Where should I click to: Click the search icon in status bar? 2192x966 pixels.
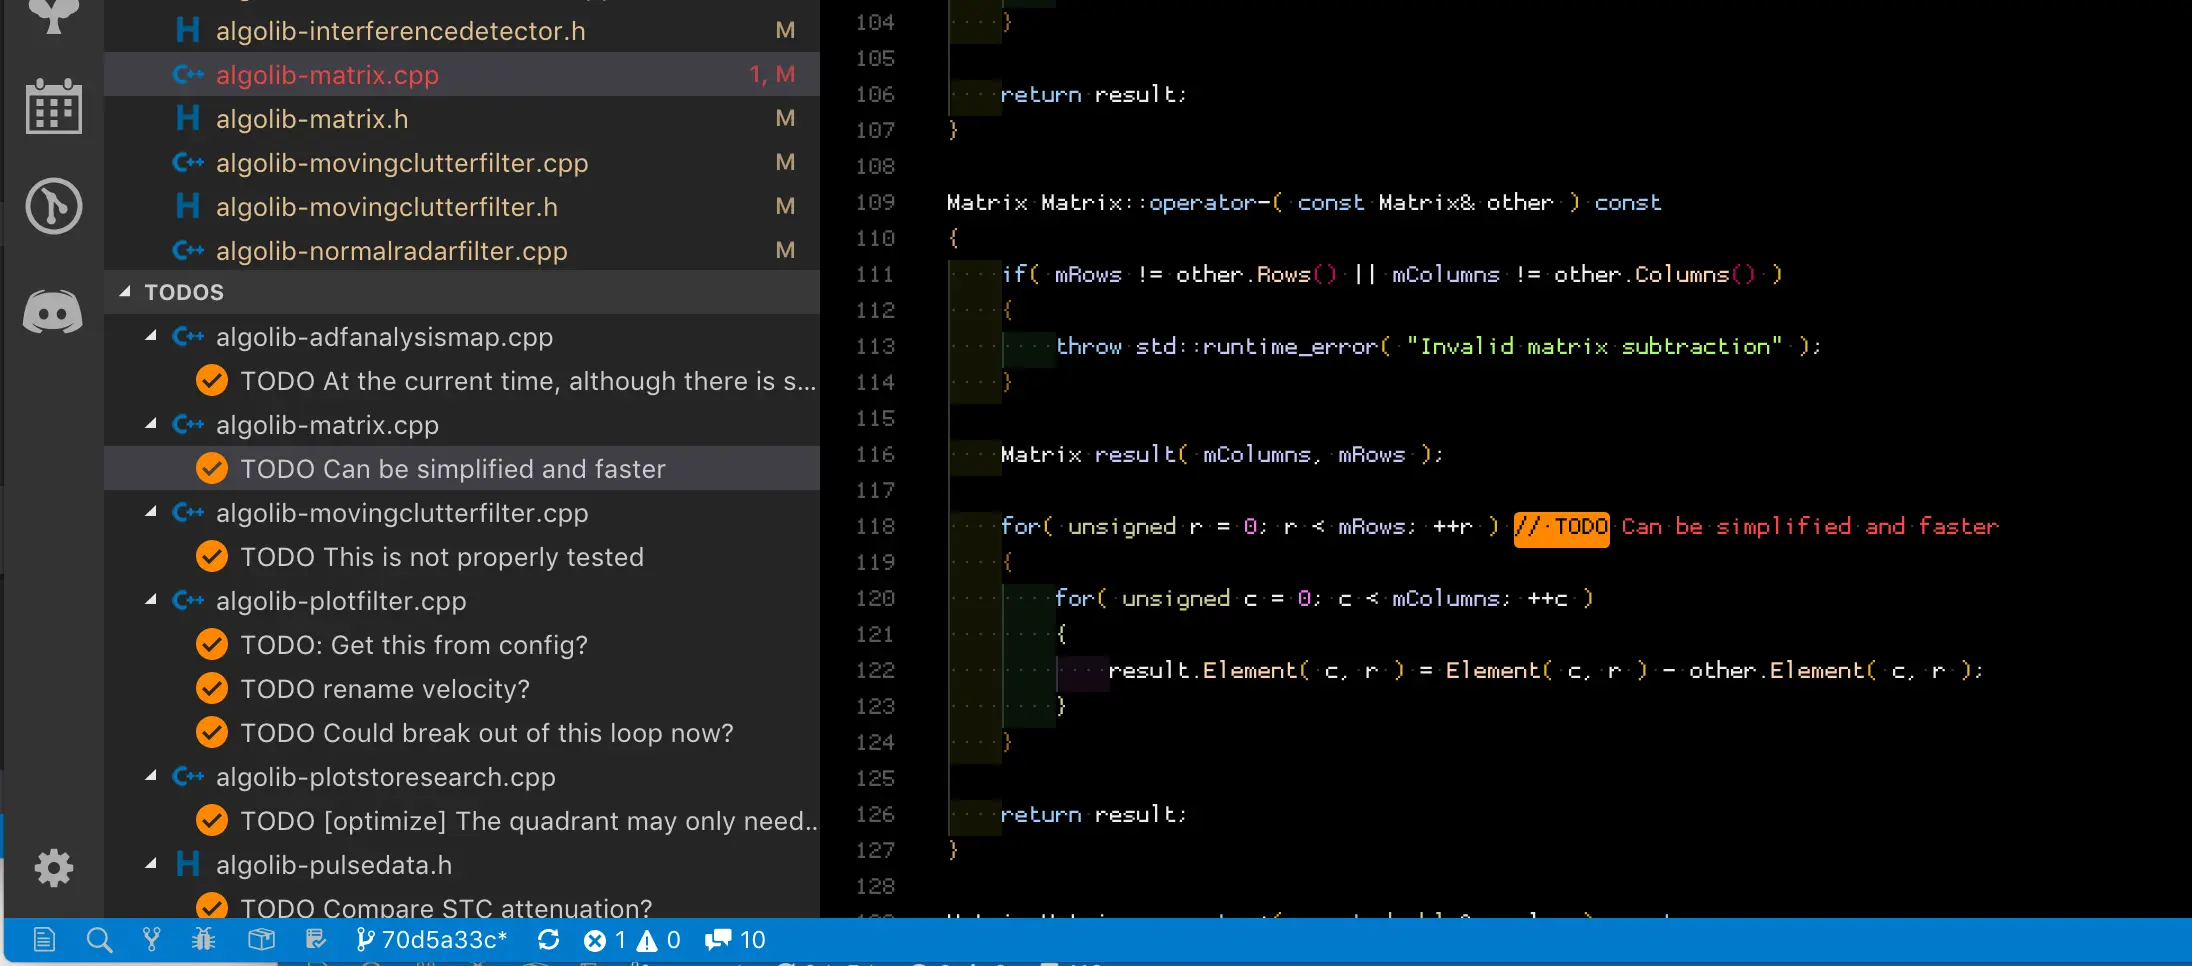[x=99, y=940]
